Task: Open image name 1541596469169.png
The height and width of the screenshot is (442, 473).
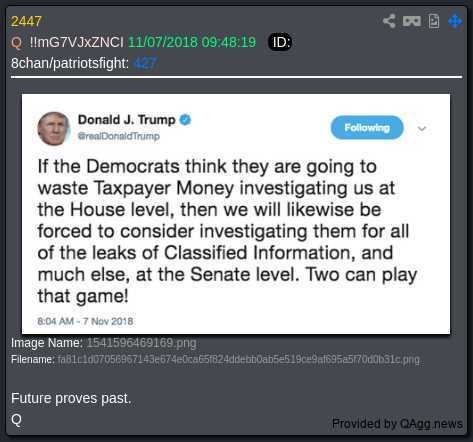Action: 141,343
